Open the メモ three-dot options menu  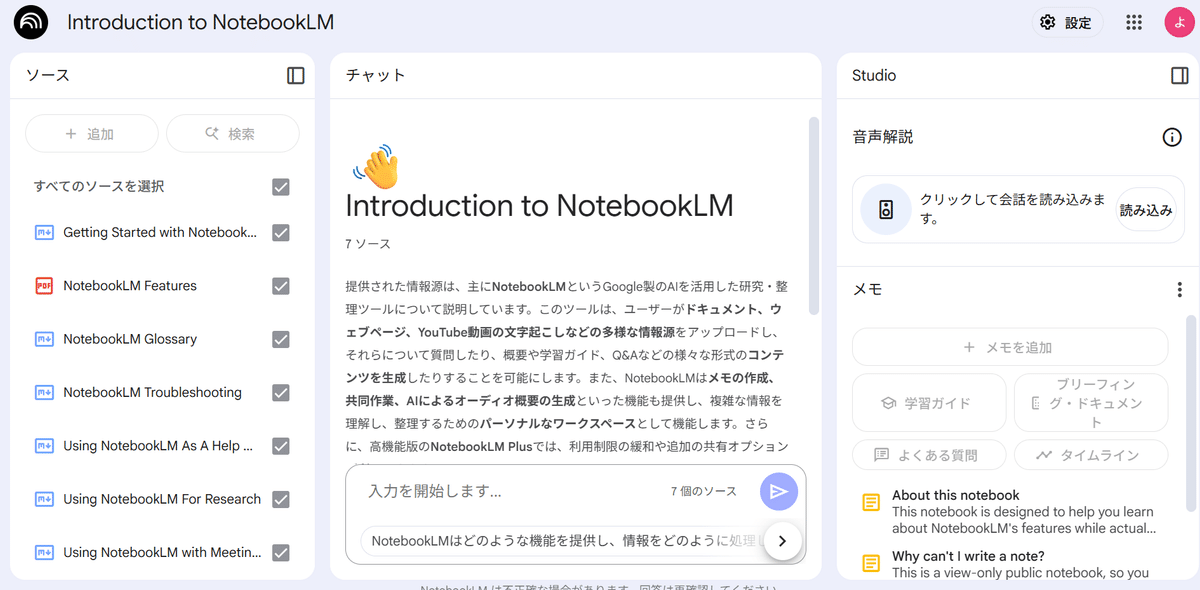[1179, 288]
